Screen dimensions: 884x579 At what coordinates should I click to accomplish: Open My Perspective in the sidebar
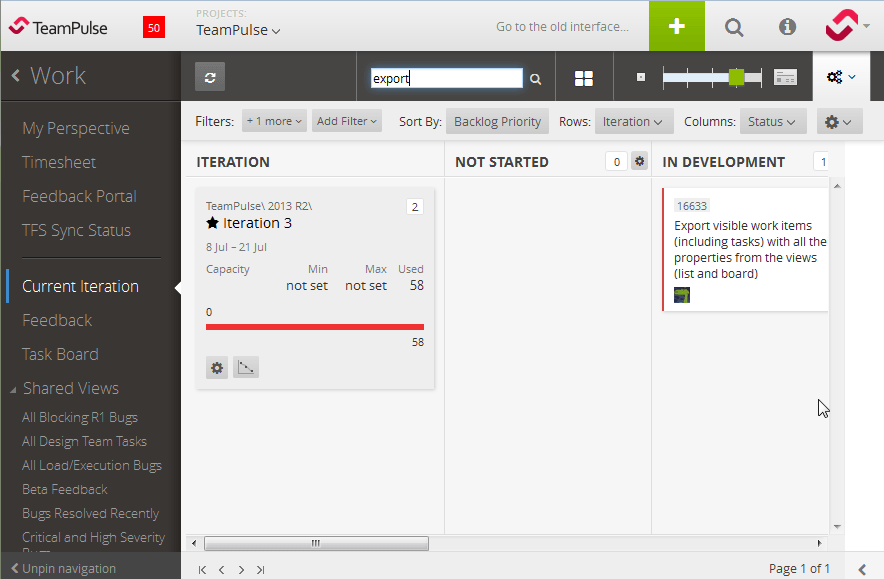point(76,129)
